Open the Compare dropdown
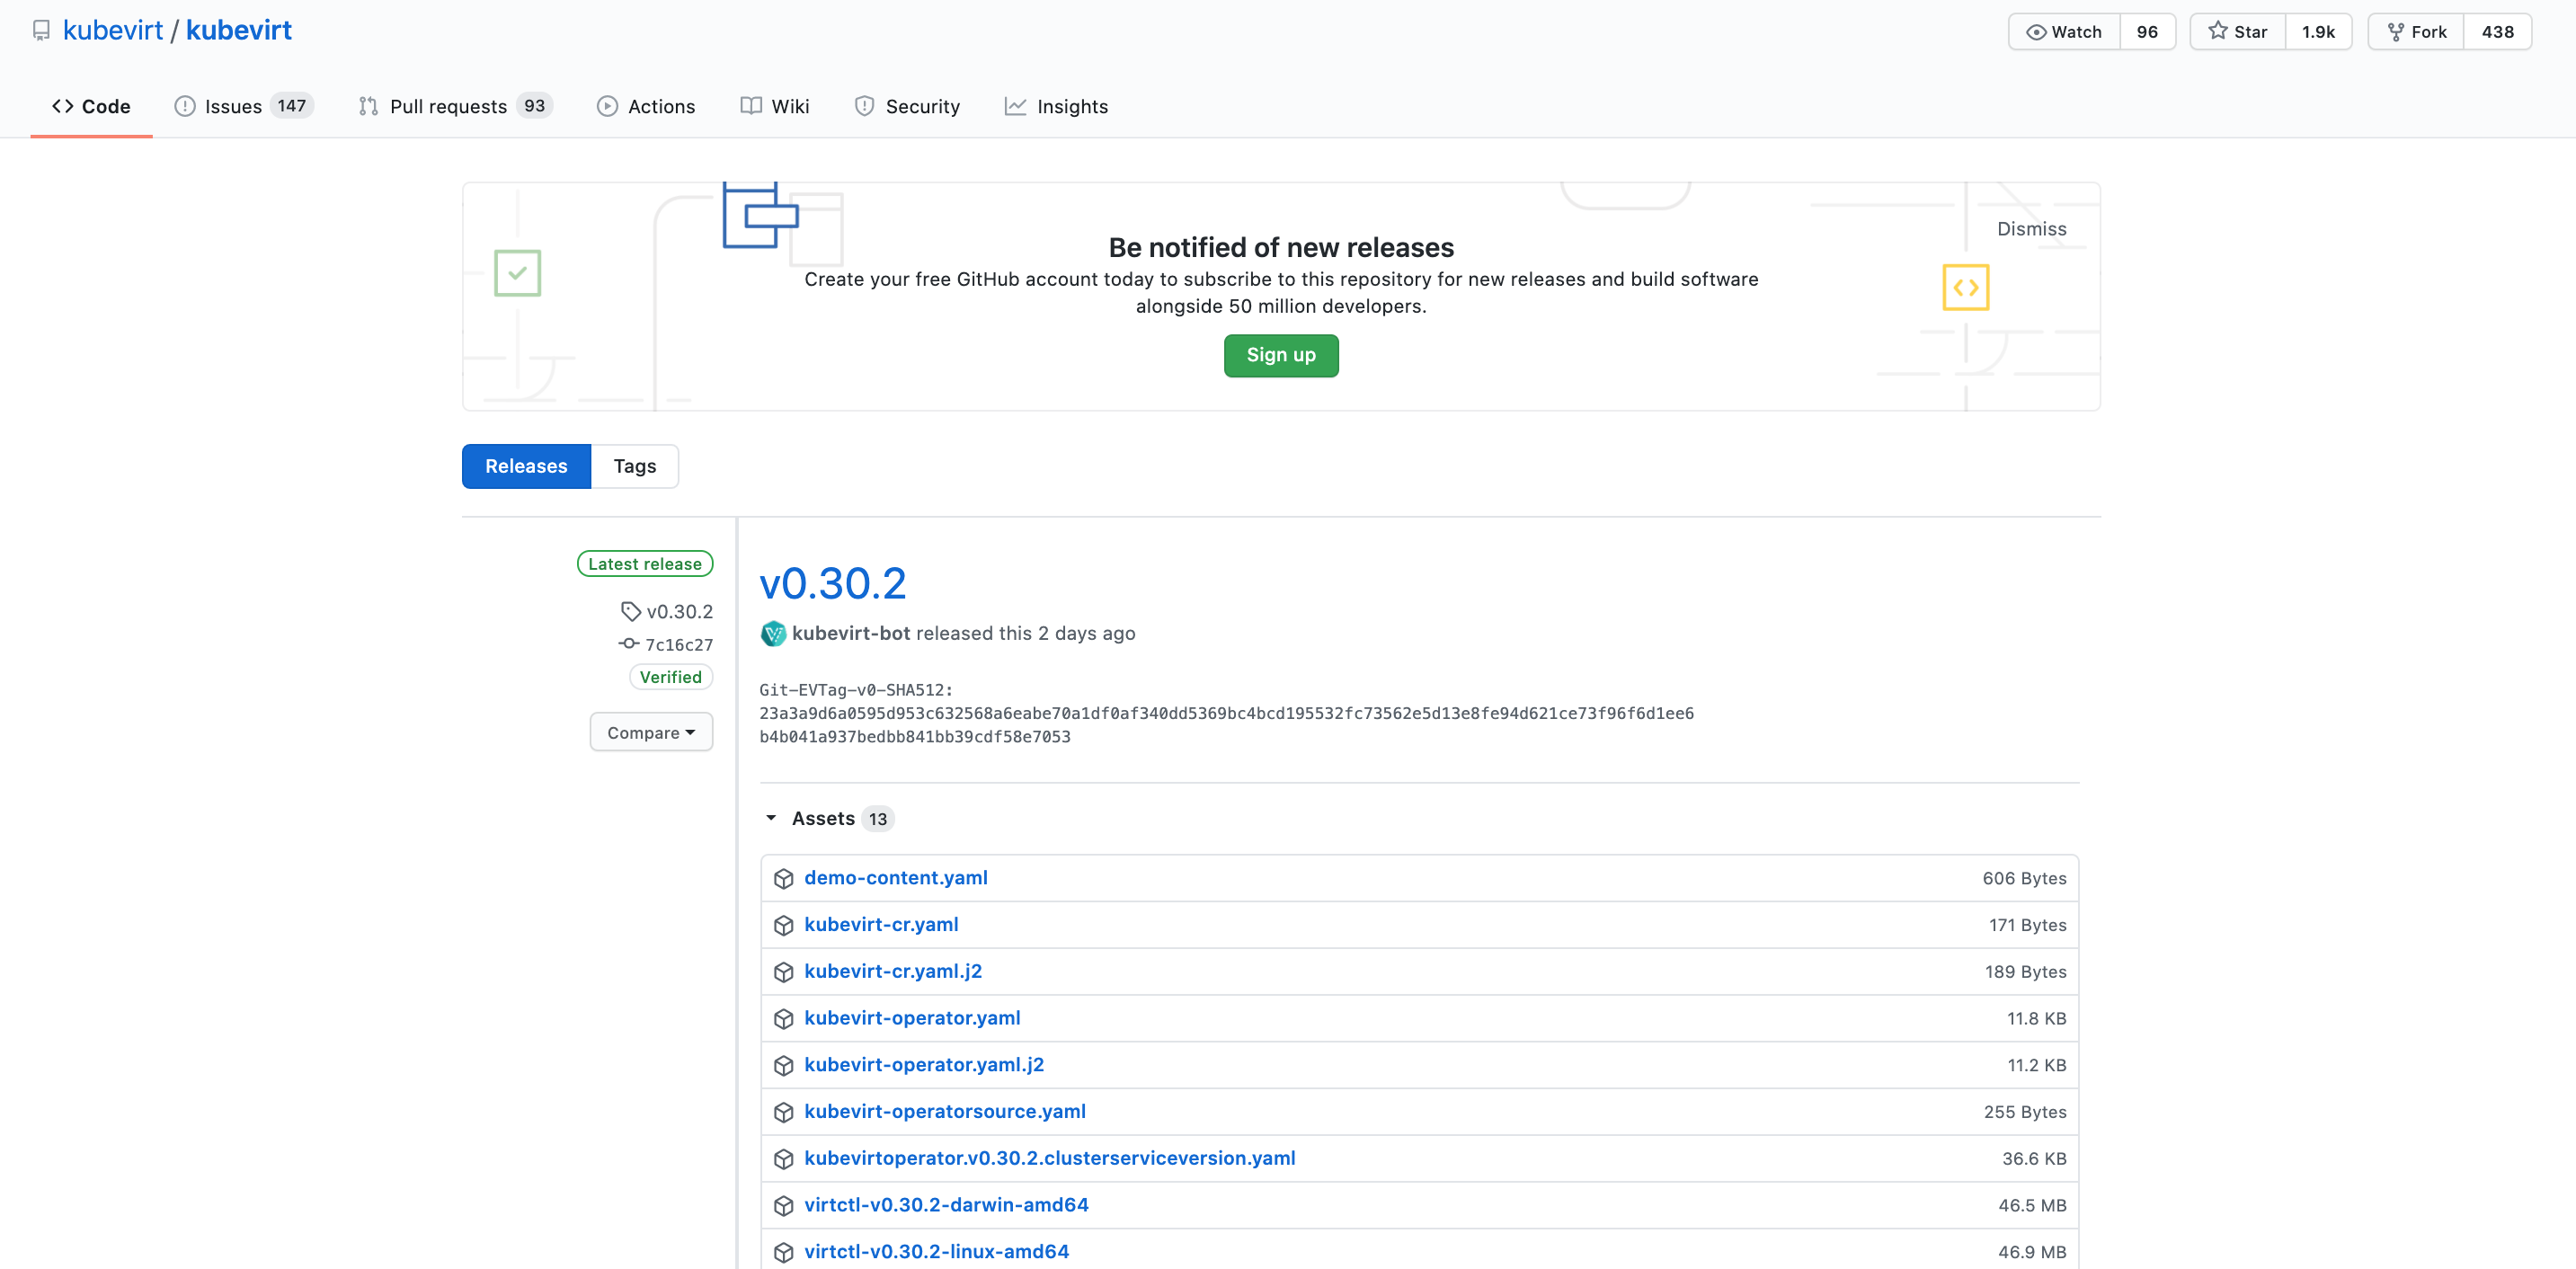This screenshot has height=1269, width=2576. (x=651, y=733)
